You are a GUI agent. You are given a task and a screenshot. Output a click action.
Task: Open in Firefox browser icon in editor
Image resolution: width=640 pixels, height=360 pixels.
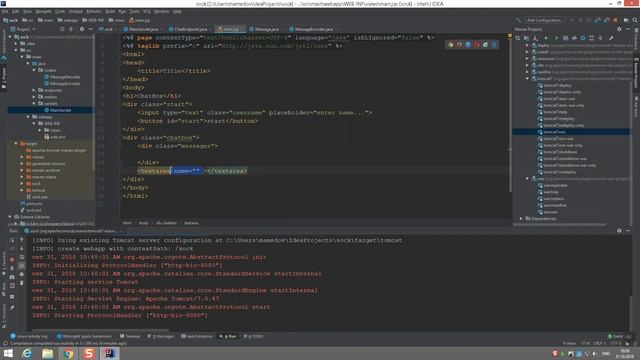[x=460, y=44]
